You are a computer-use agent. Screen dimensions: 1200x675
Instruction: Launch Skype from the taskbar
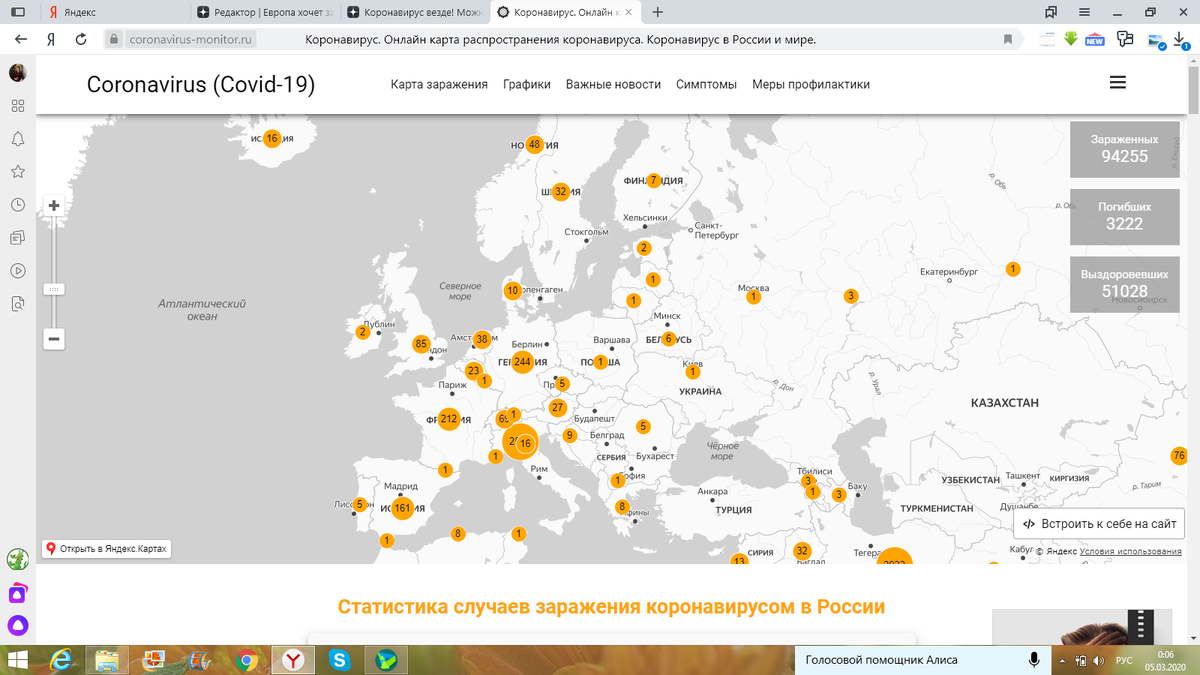pos(338,660)
